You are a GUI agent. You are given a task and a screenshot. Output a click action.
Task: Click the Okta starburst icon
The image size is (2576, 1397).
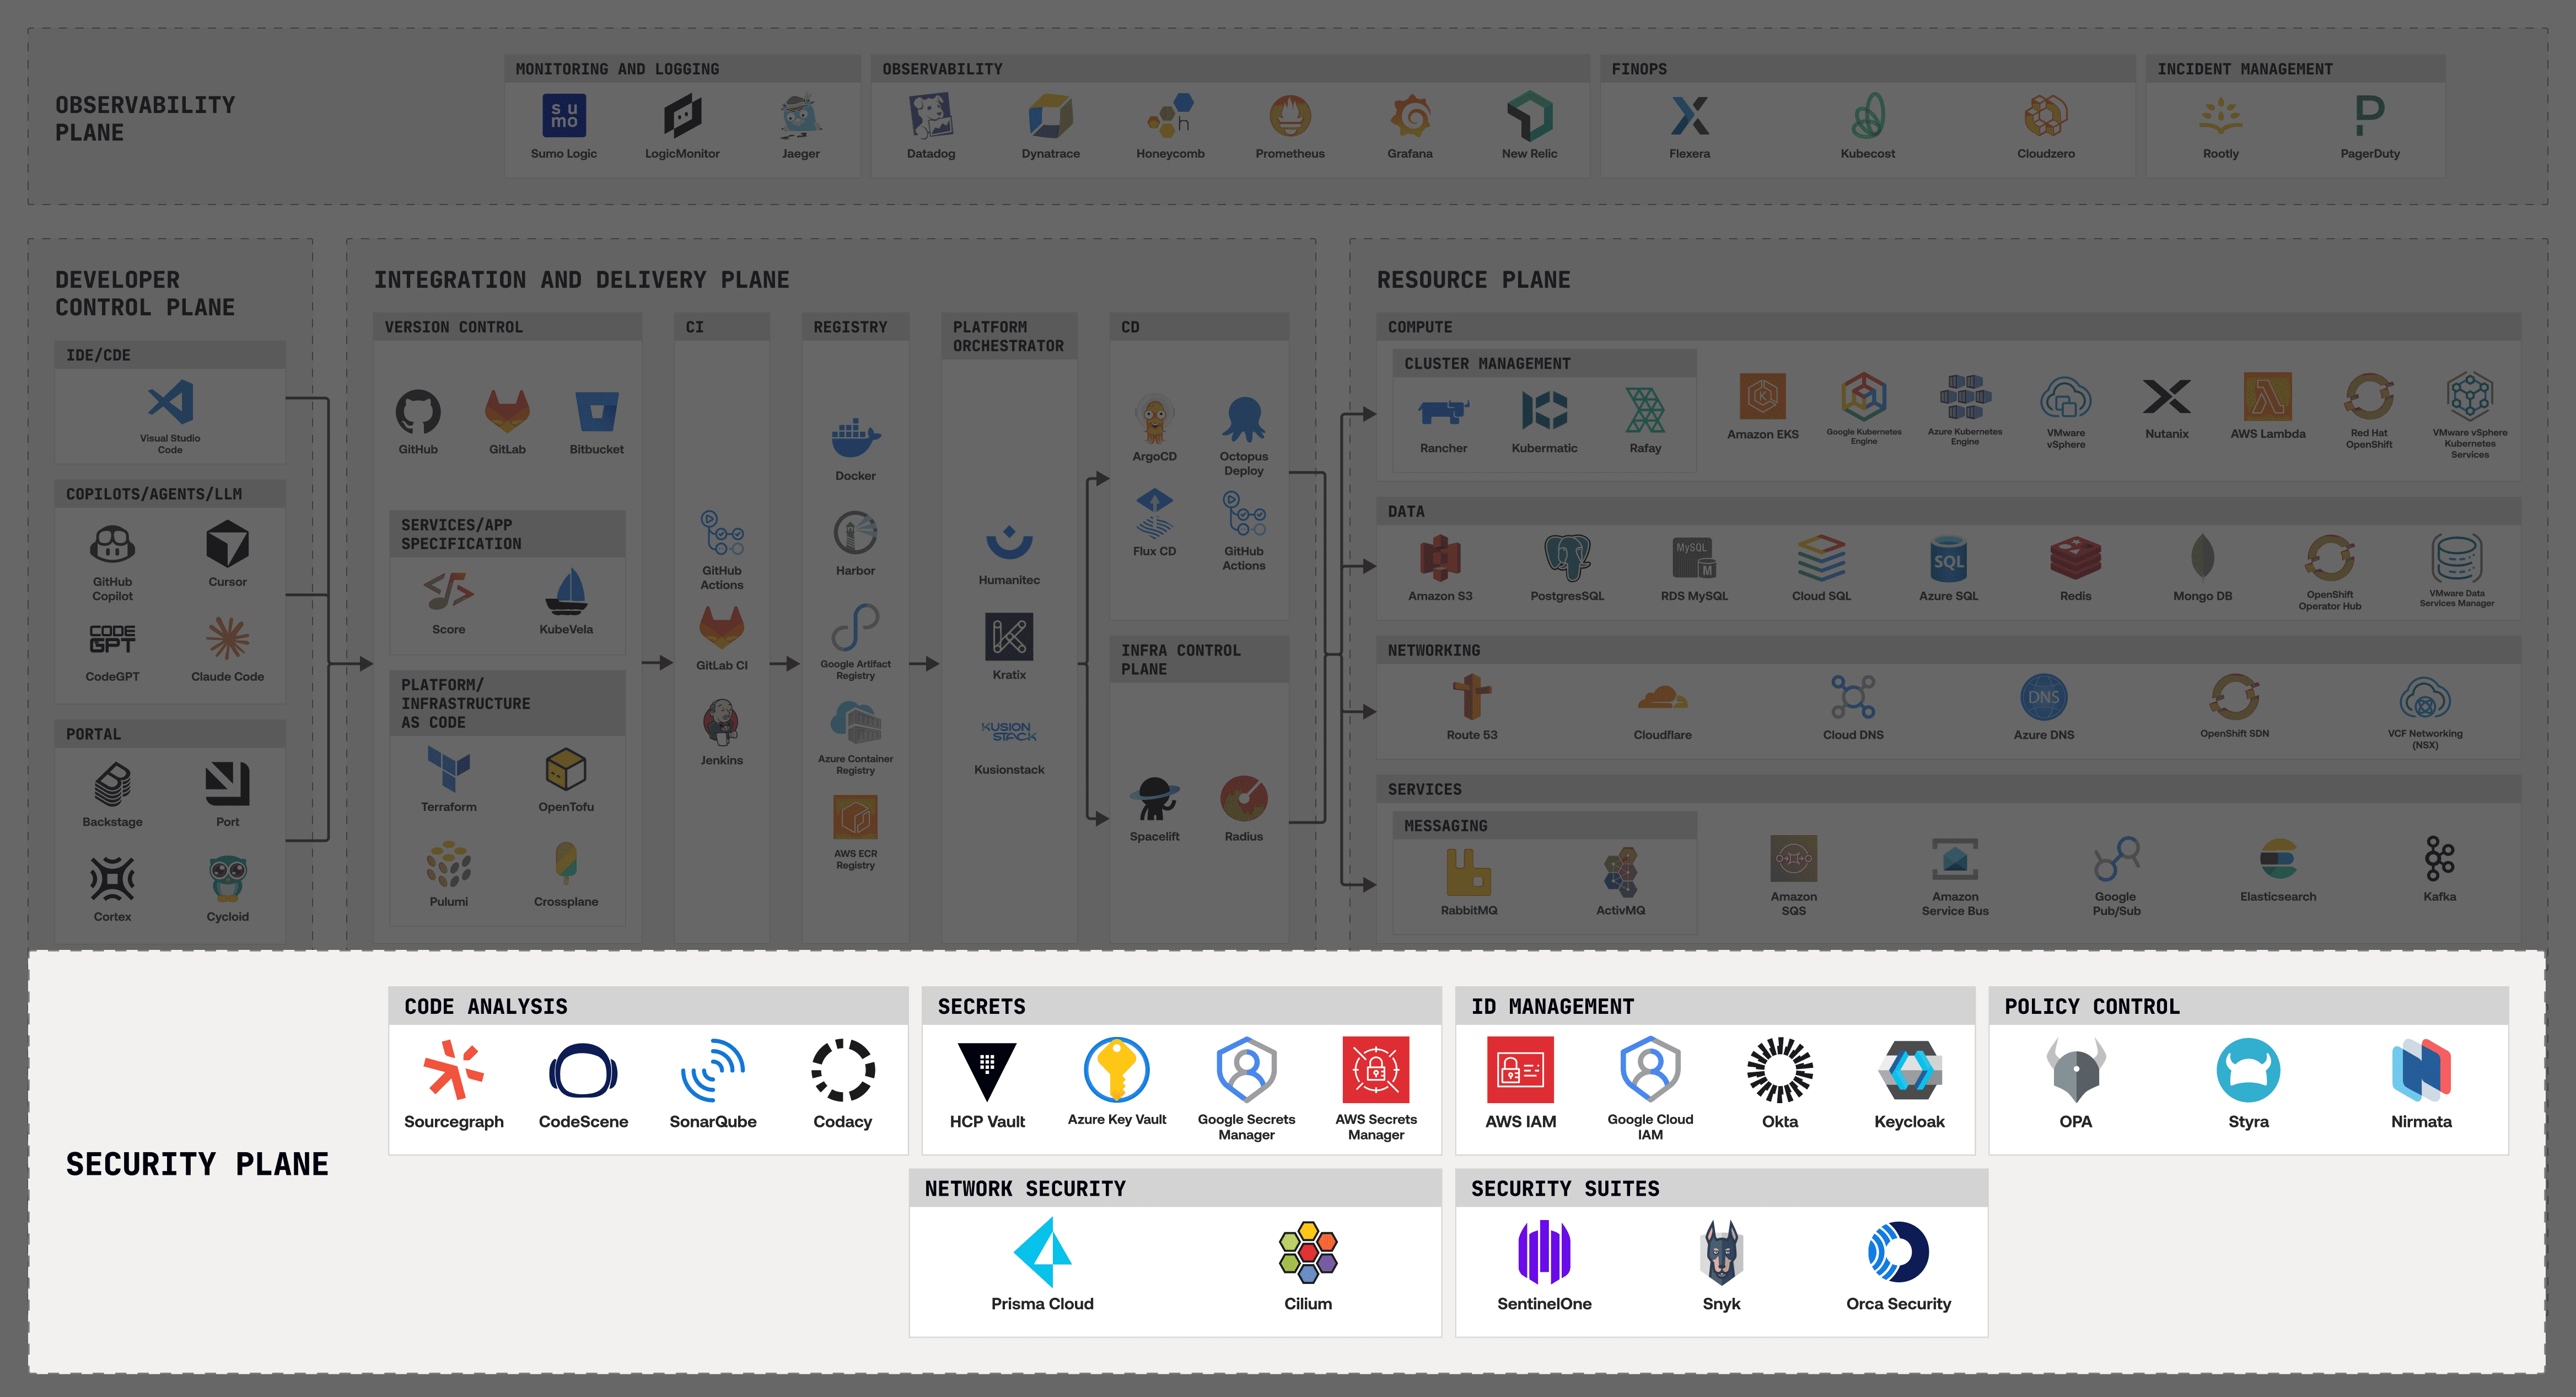(1779, 1070)
